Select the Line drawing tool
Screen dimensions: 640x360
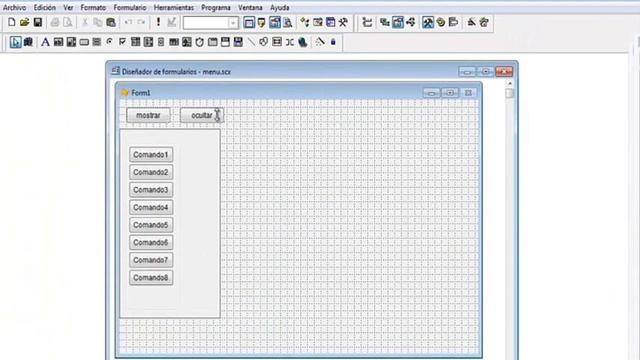pos(251,42)
